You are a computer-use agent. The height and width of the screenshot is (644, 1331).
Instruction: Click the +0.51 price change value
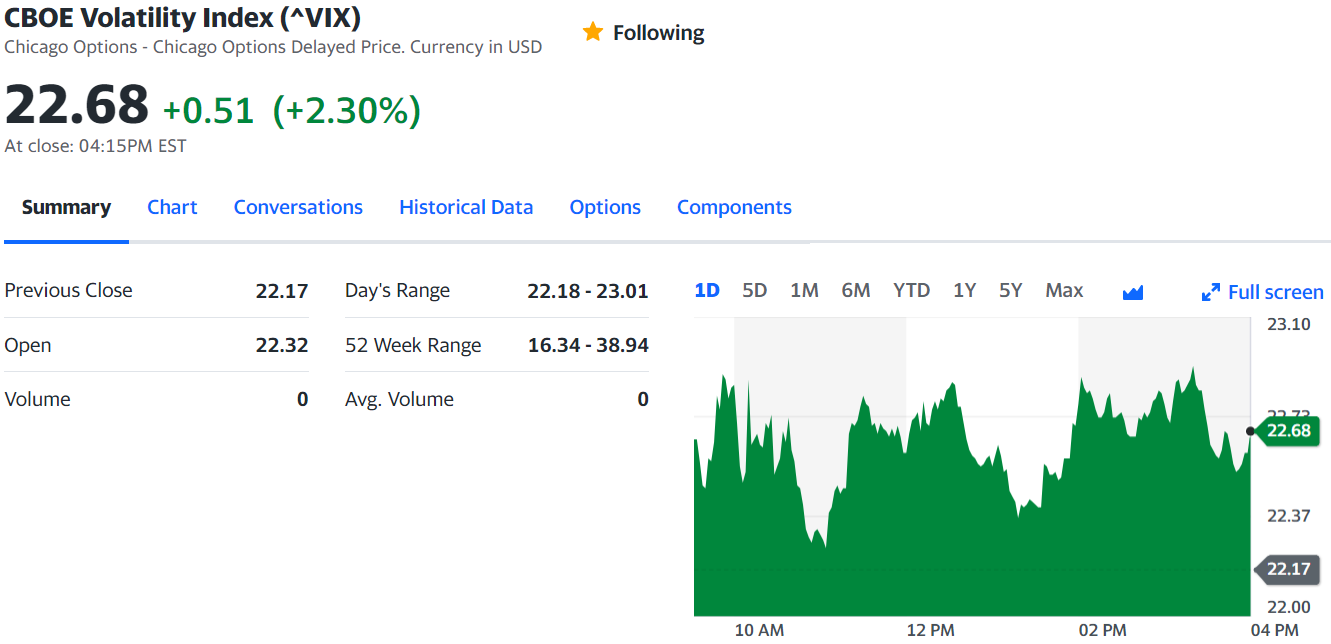pyautogui.click(x=209, y=110)
